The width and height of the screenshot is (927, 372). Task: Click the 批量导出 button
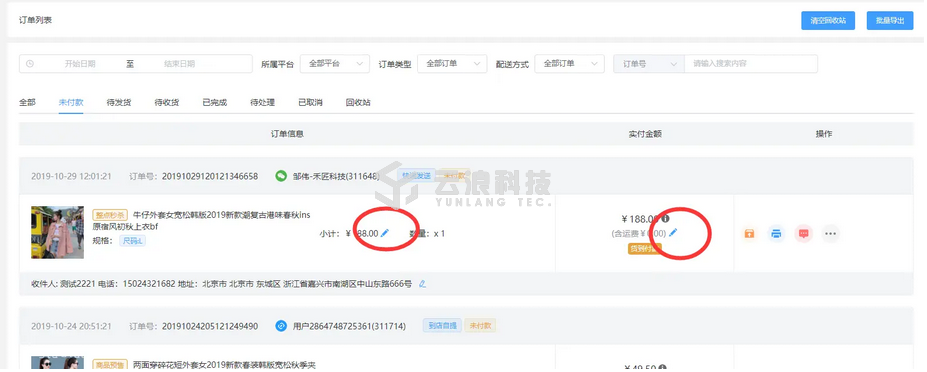[890, 21]
